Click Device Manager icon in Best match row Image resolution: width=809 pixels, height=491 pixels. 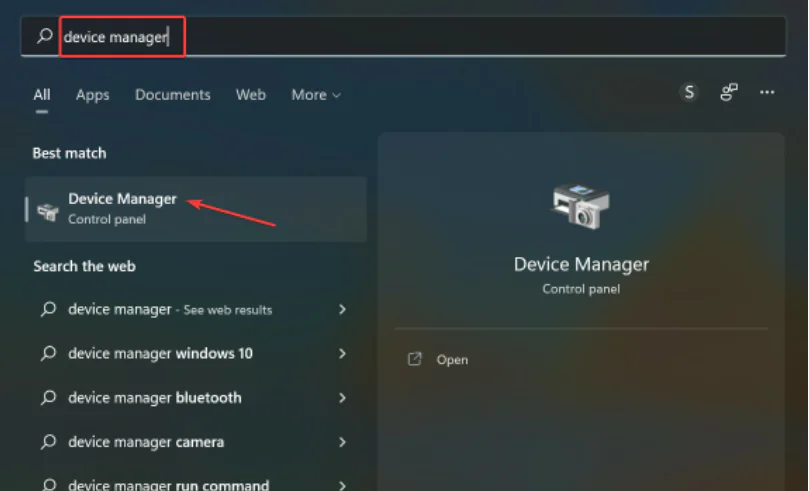(x=48, y=212)
